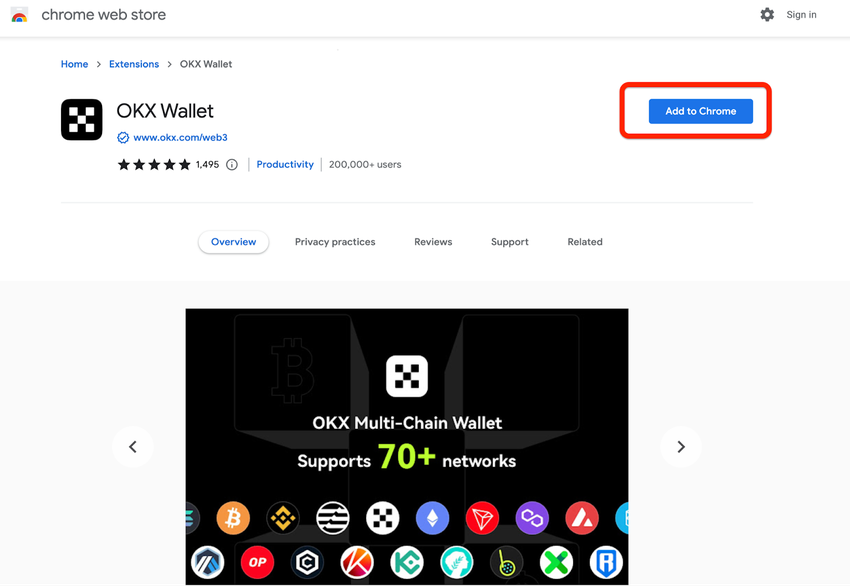Click the verified publisher badge icon
Screen dimensions: 850x586
point(123,138)
